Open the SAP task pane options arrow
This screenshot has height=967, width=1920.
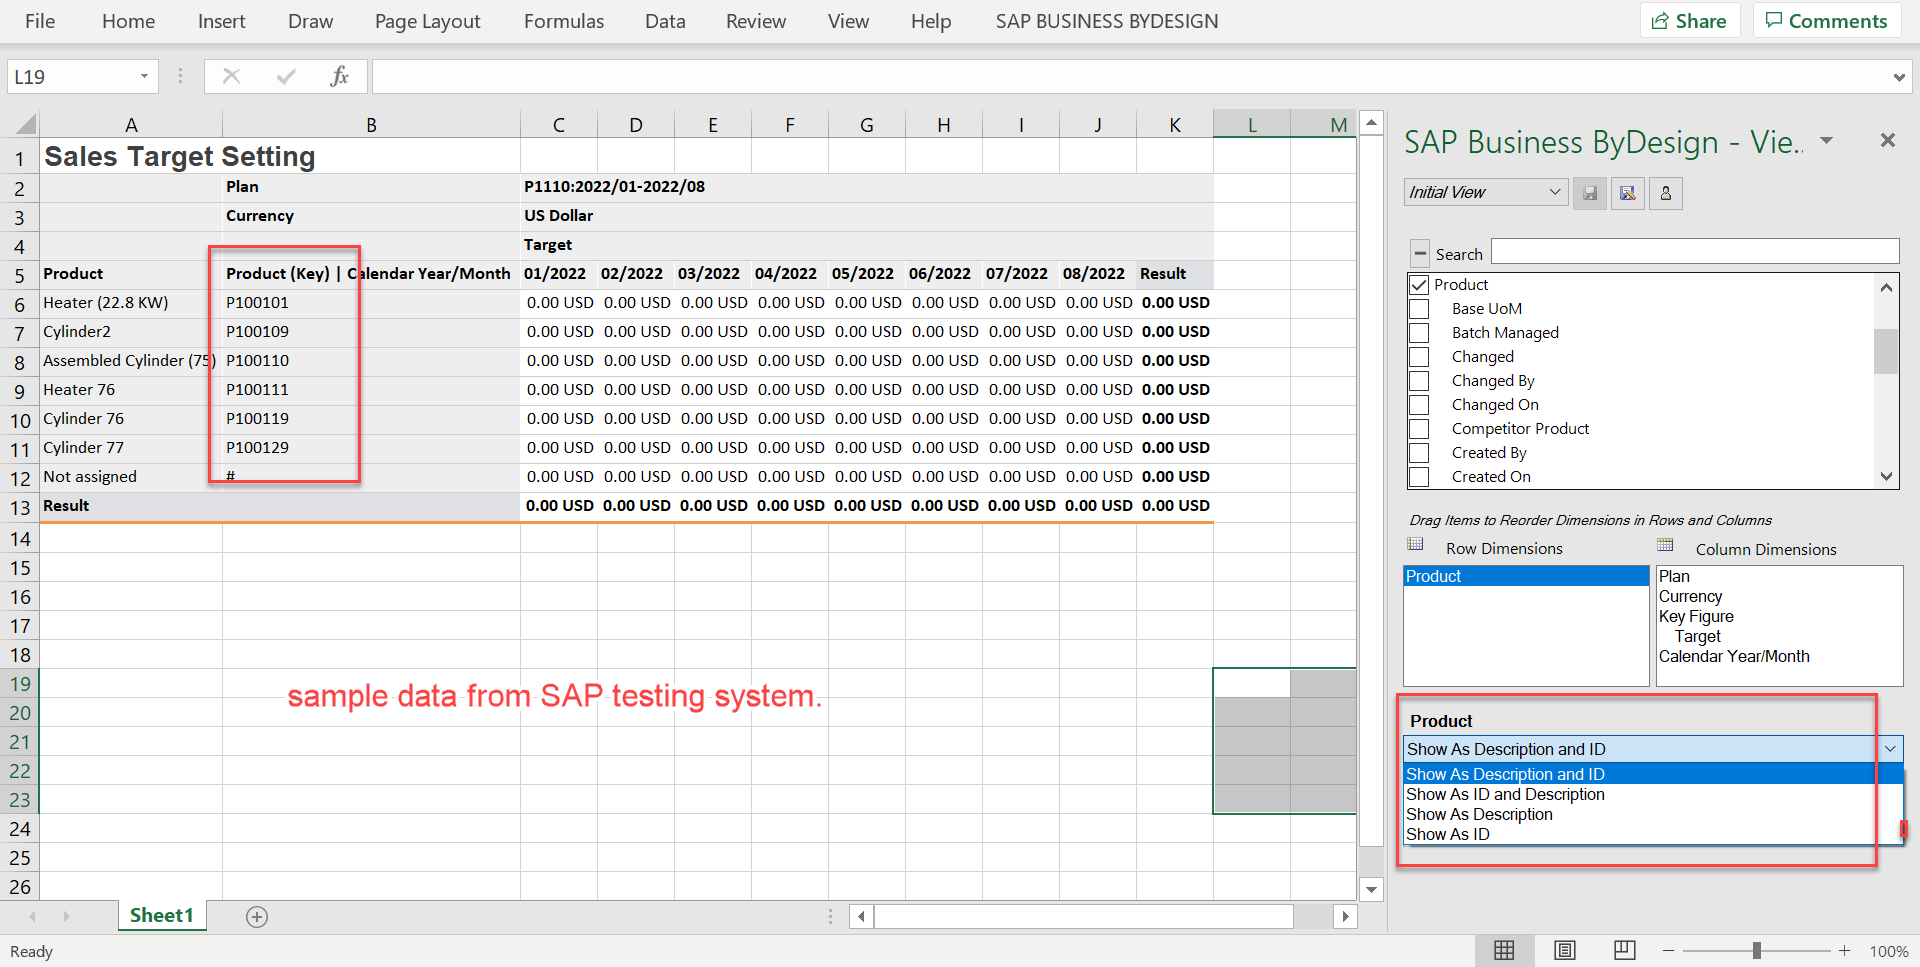point(1827,141)
